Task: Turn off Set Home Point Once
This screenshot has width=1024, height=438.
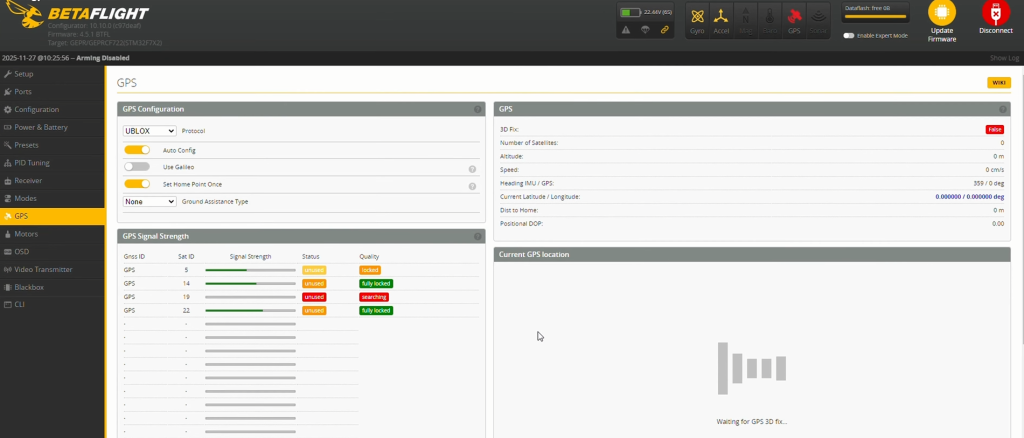Action: tap(137, 184)
